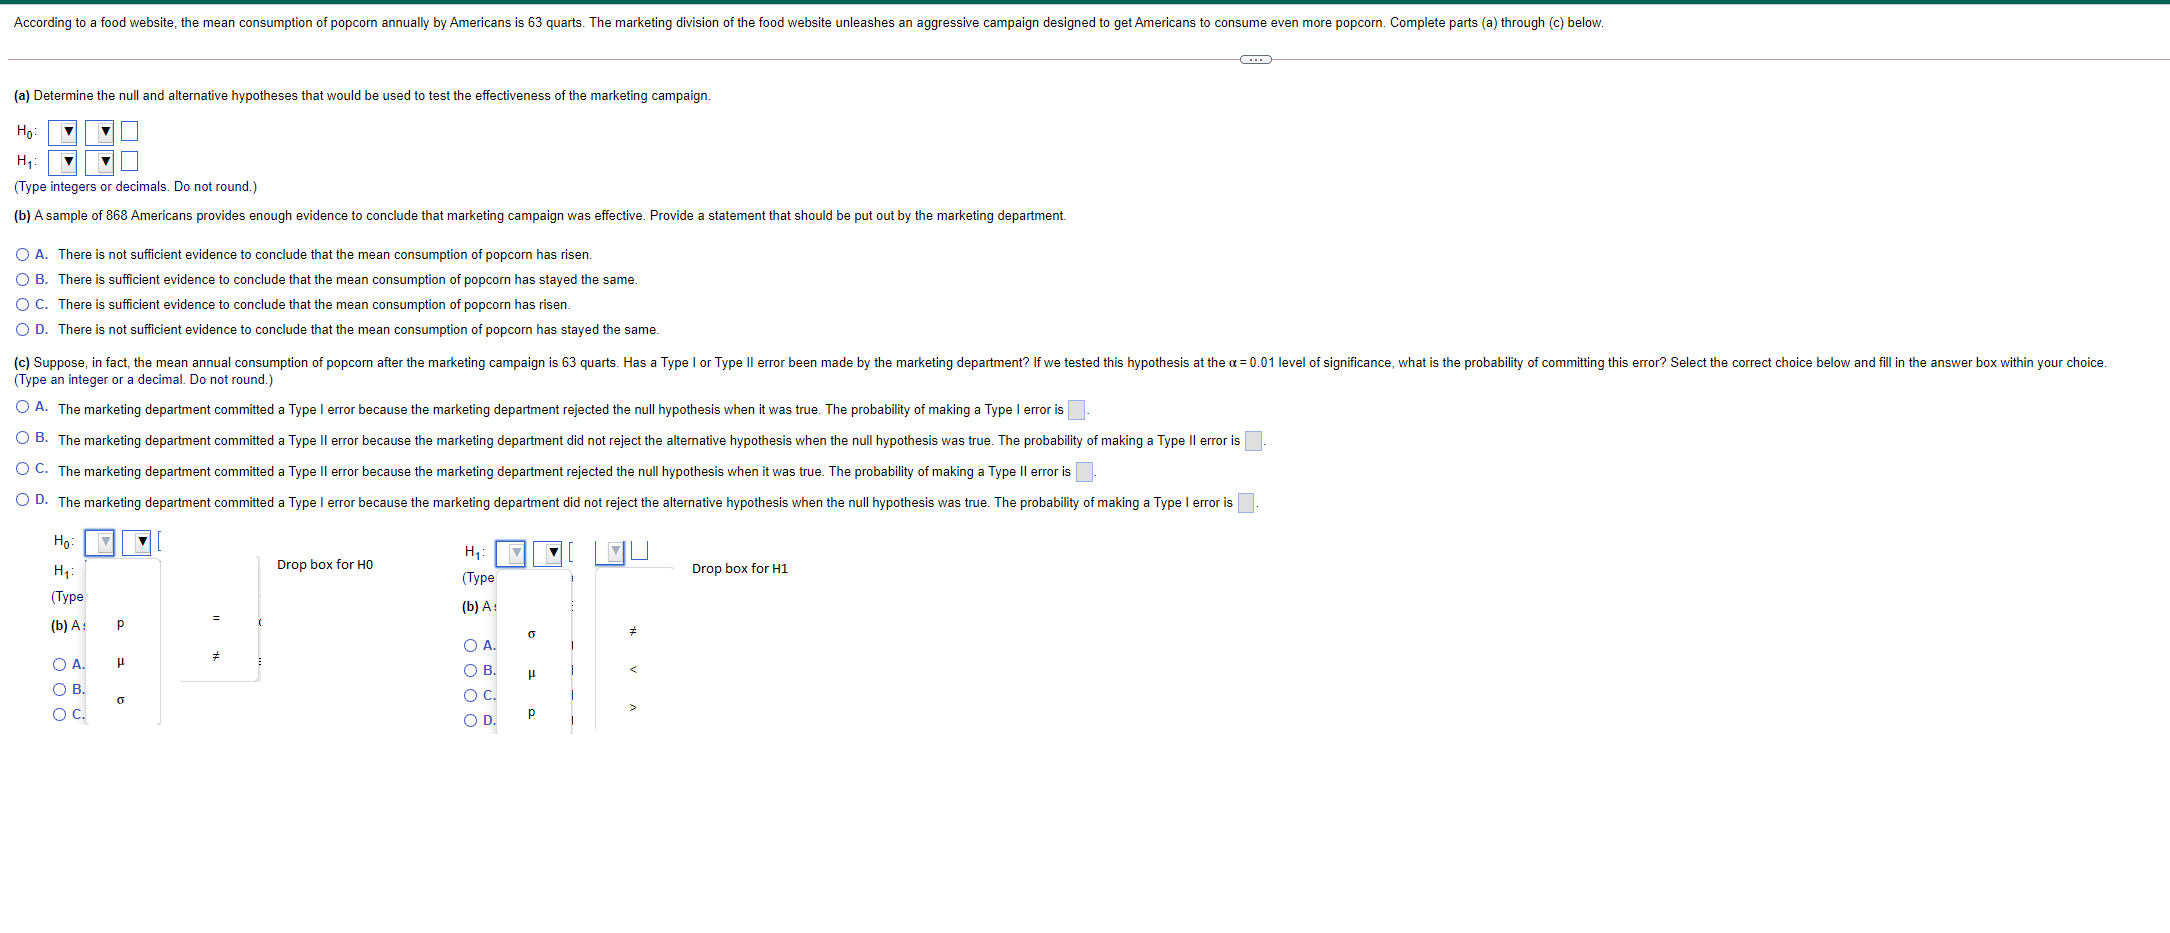Choose the "≠" symbol in the H1 drop box
Image resolution: width=2170 pixels, height=933 pixels.
point(633,630)
